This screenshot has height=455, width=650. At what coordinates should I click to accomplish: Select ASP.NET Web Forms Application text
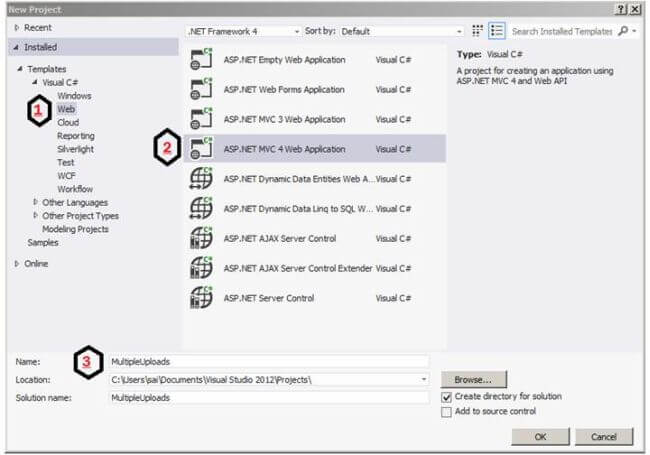(284, 90)
